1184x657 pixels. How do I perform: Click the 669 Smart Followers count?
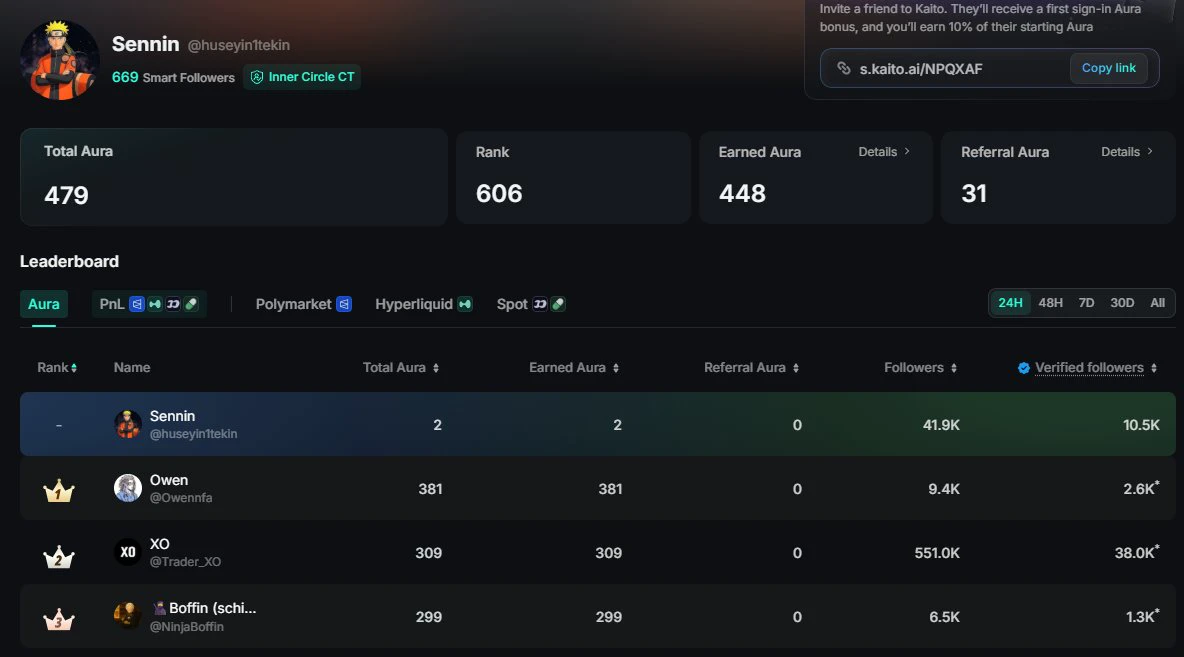coord(174,77)
